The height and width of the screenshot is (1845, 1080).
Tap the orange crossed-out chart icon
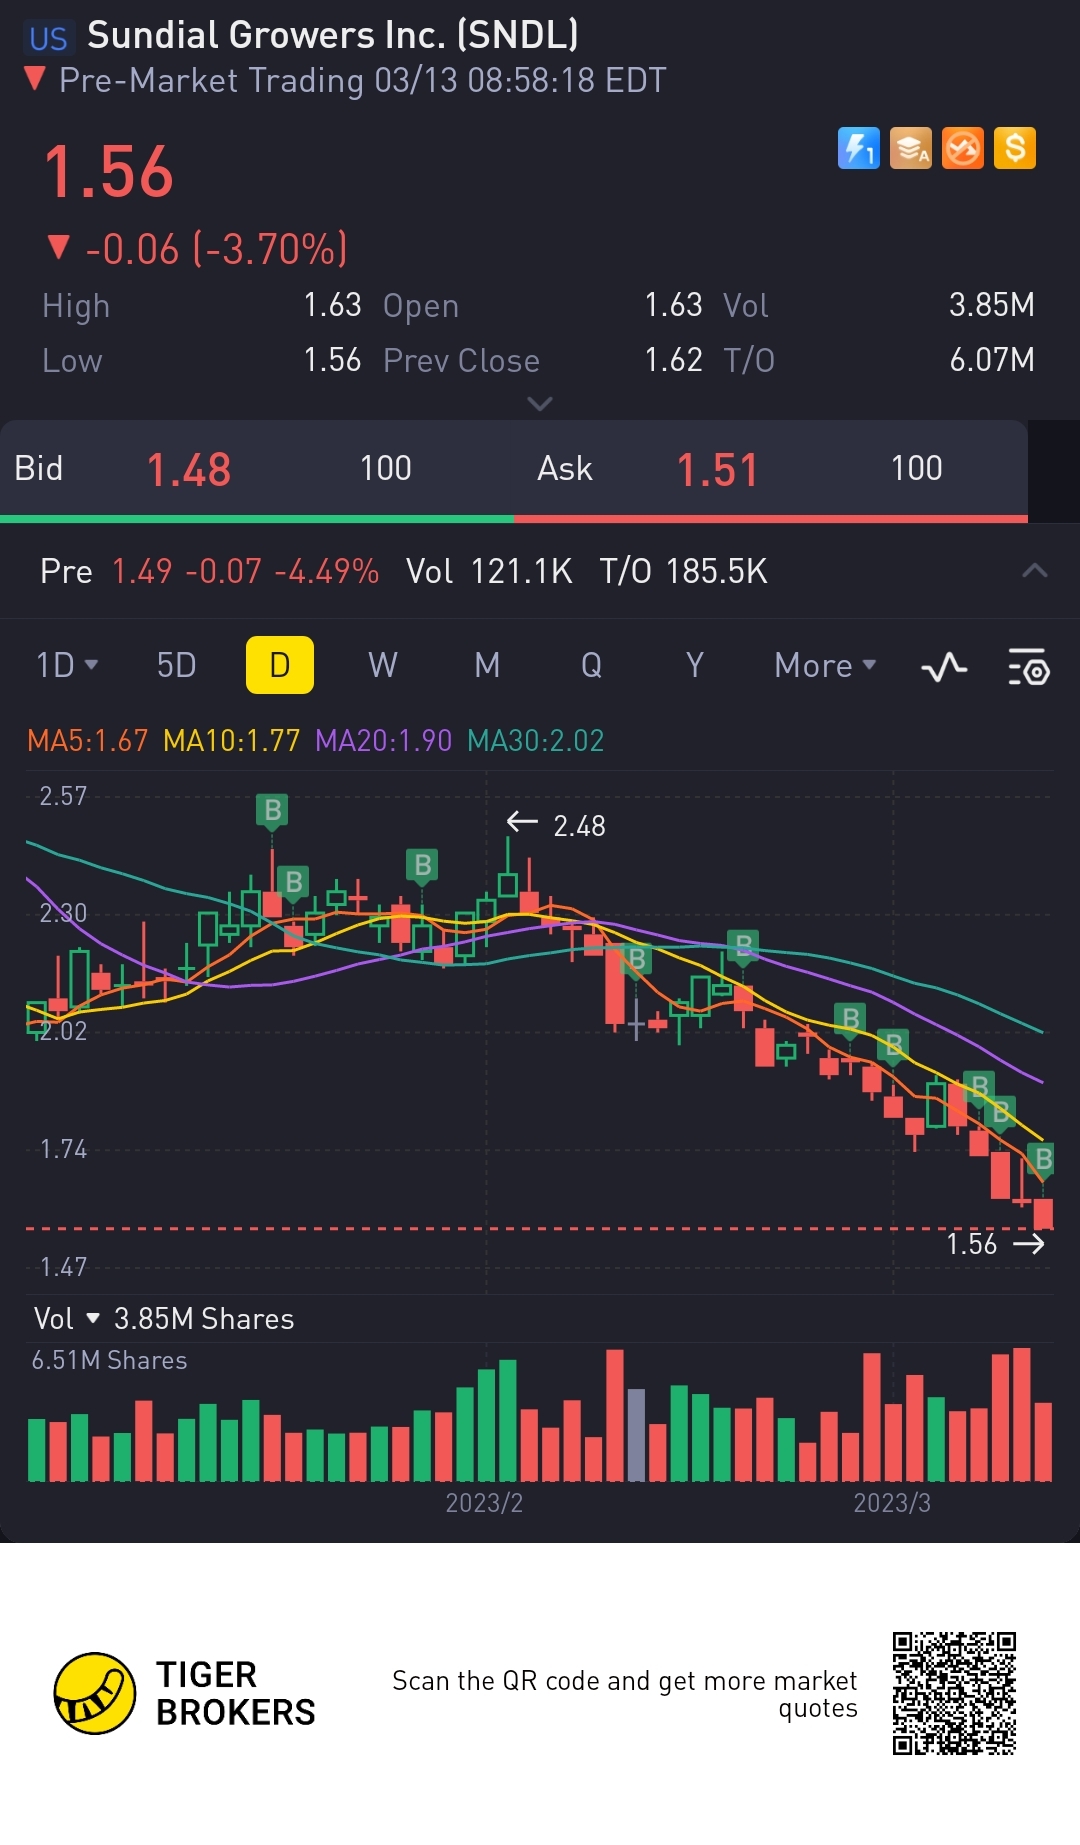point(963,149)
